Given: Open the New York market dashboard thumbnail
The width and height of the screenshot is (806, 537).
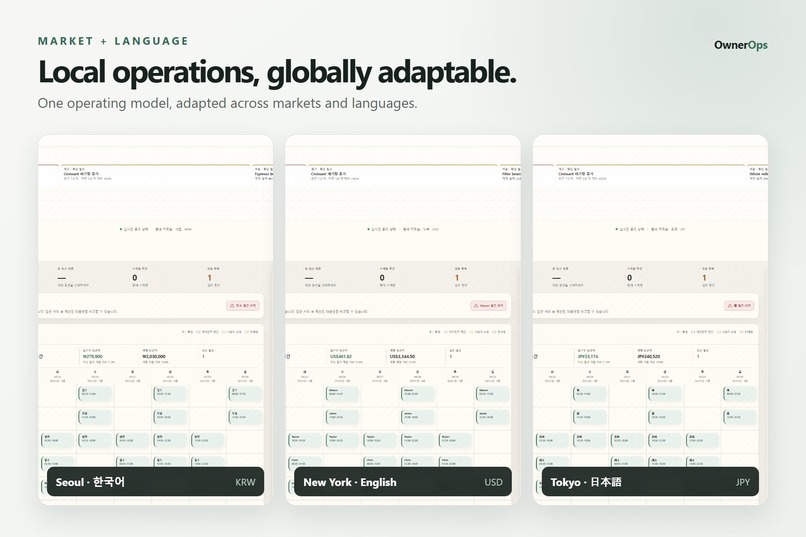Looking at the screenshot, I should (x=403, y=320).
